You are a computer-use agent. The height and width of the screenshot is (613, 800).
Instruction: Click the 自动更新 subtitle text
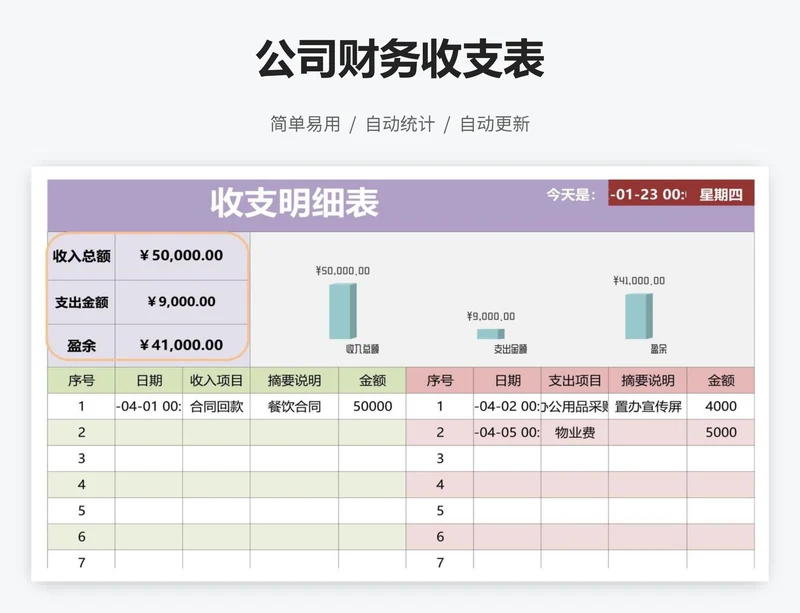click(495, 124)
